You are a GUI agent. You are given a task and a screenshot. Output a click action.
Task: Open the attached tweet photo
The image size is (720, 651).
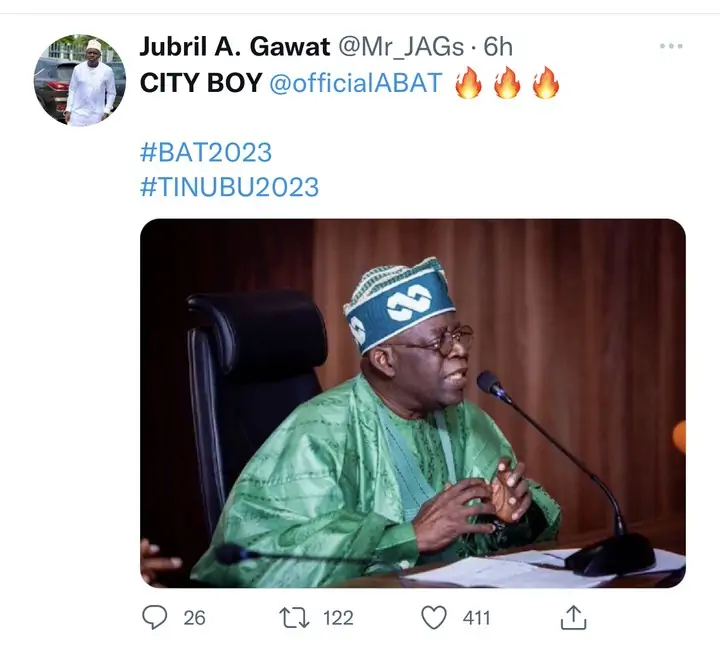412,402
